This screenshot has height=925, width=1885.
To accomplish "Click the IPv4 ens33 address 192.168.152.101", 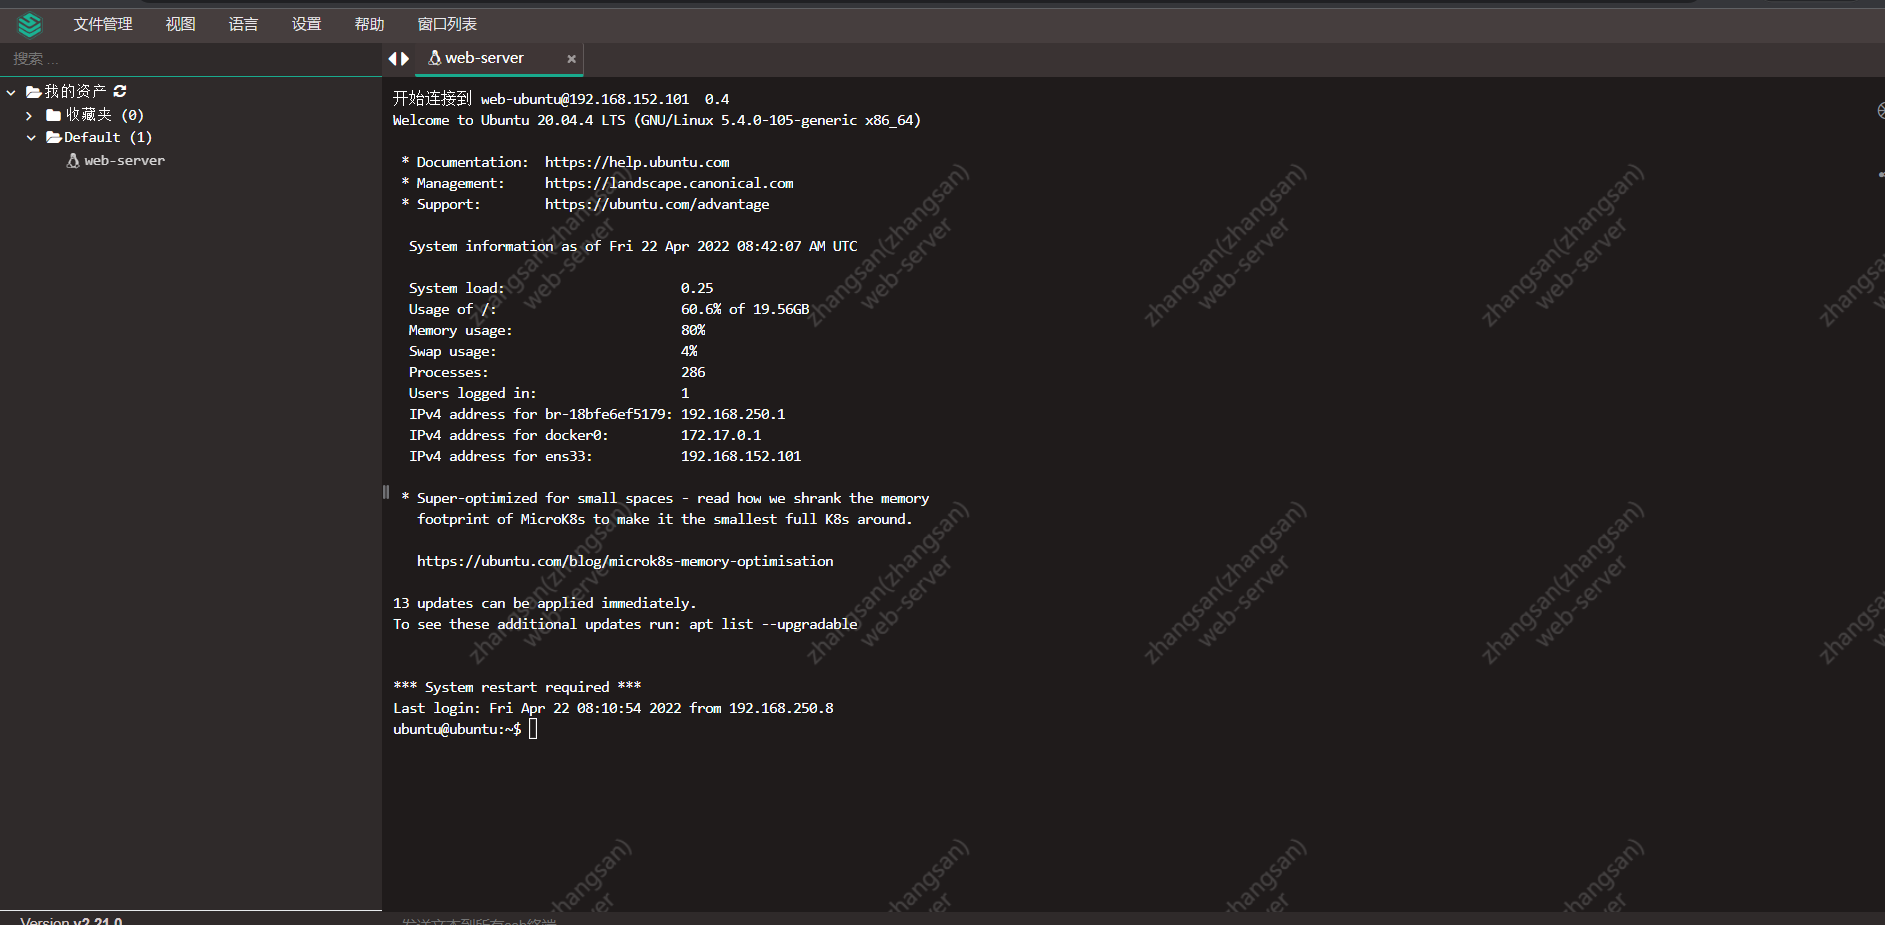I will [x=741, y=456].
